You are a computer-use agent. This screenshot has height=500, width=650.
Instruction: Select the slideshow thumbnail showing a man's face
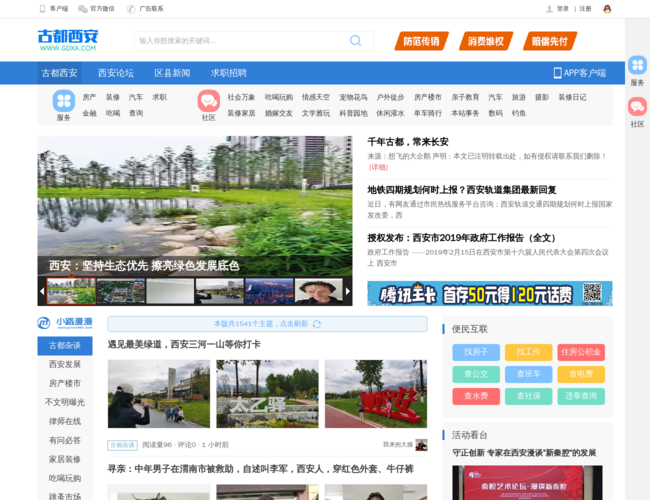pyautogui.click(x=319, y=291)
